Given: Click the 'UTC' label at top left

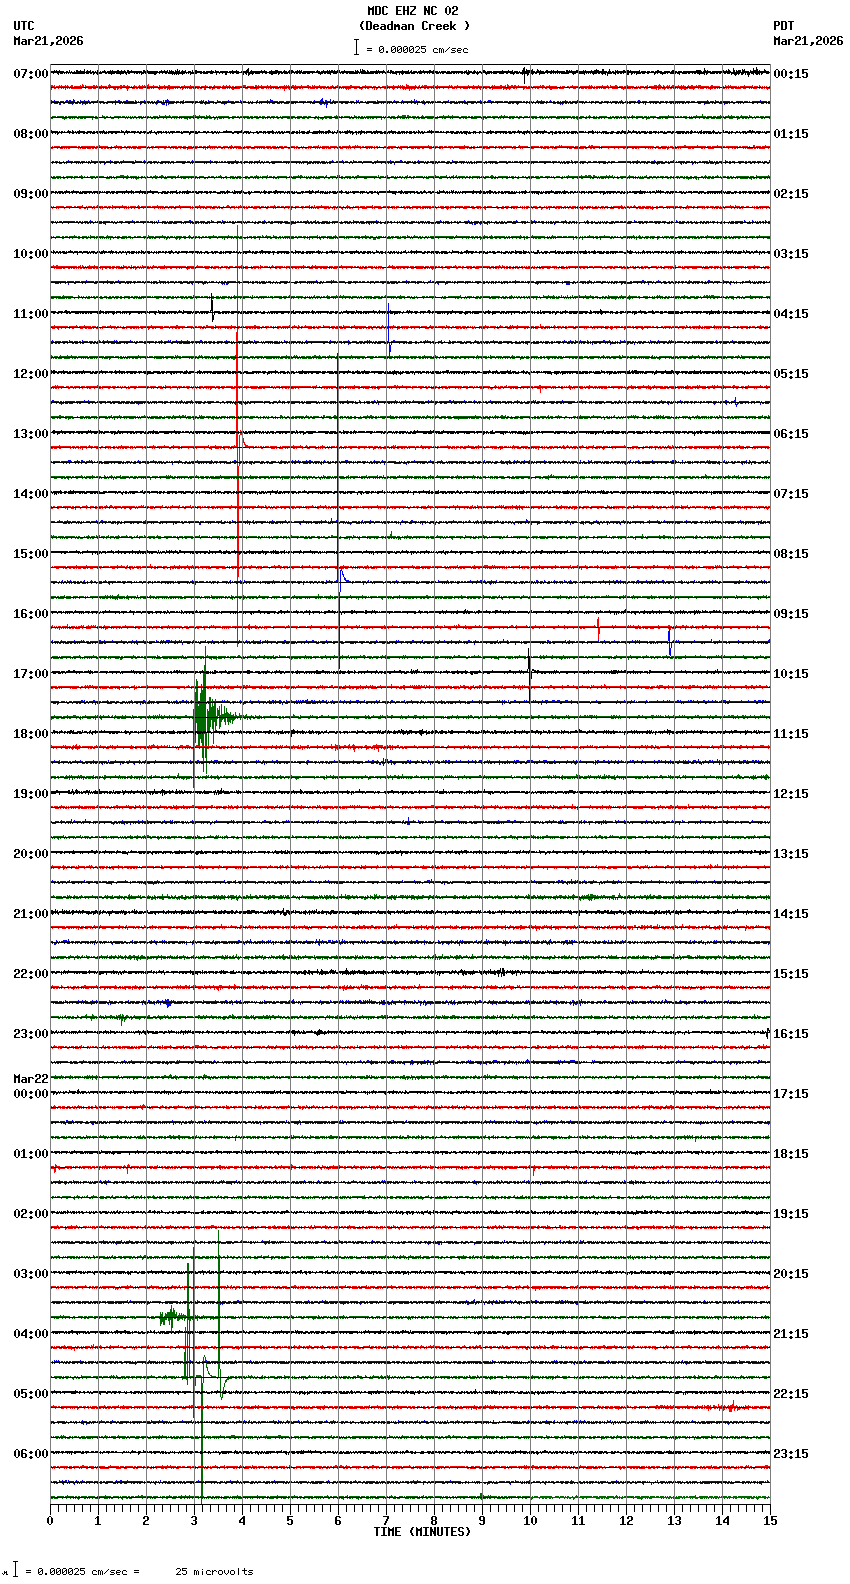Looking at the screenshot, I should click(x=24, y=26).
